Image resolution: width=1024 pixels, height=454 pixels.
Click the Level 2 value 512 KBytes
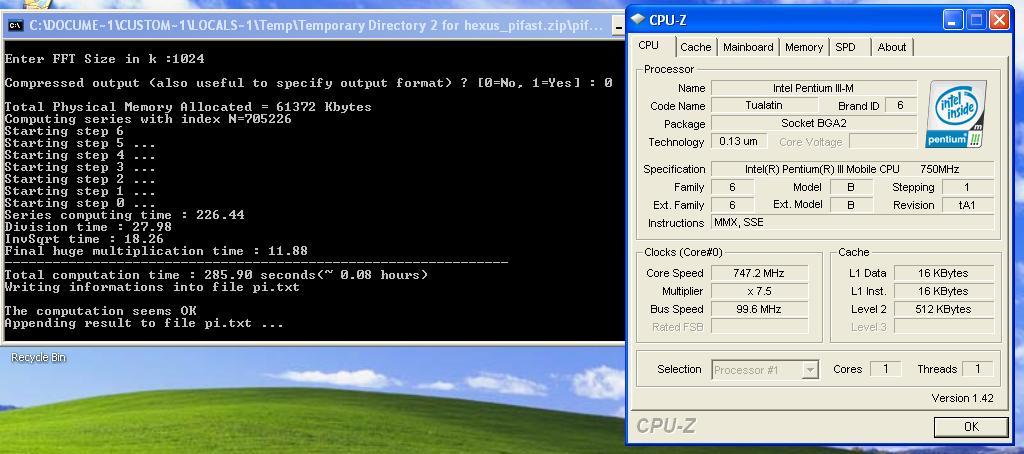944,309
